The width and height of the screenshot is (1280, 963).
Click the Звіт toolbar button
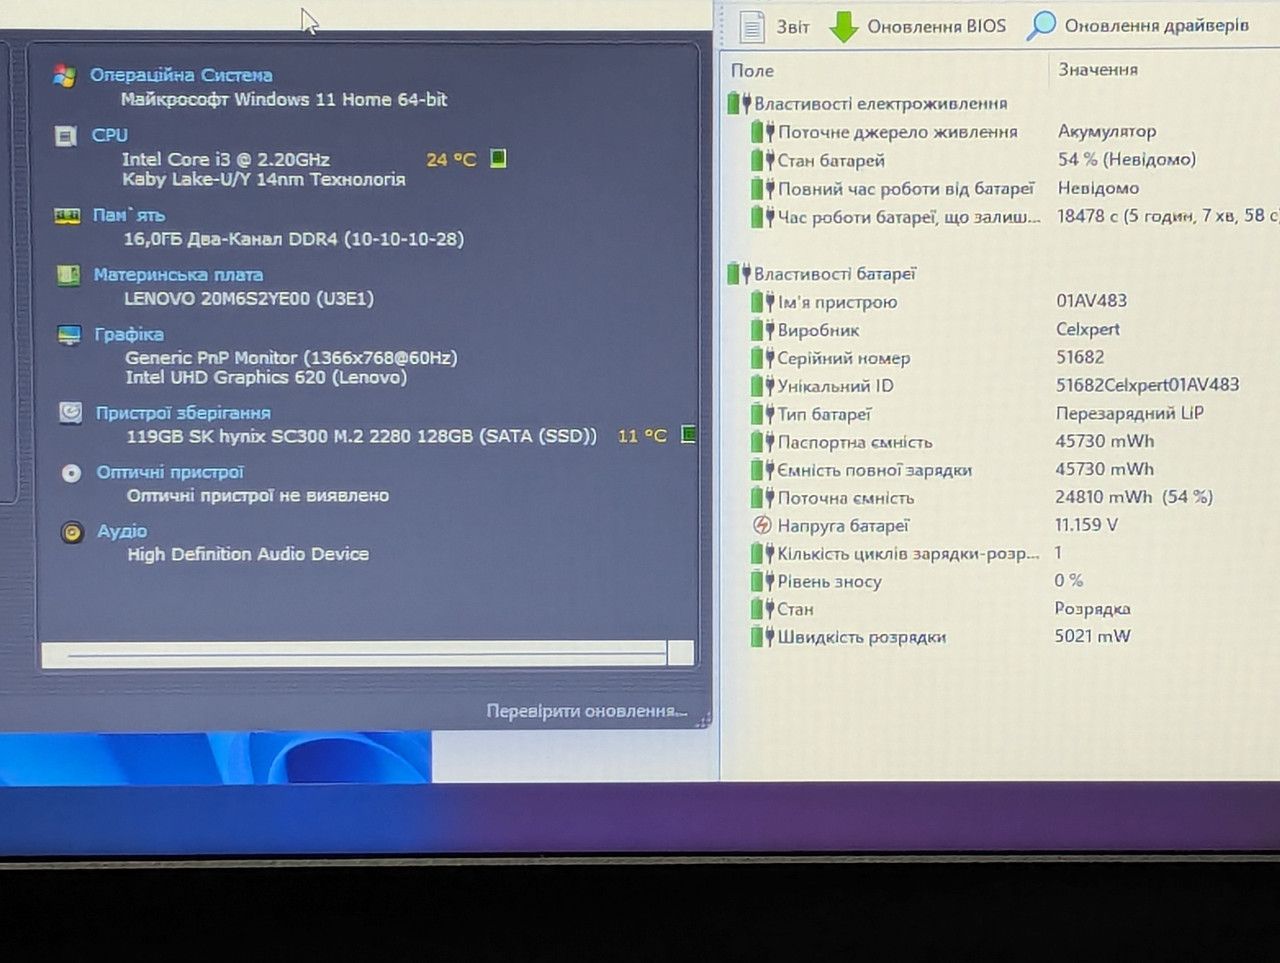[775, 27]
